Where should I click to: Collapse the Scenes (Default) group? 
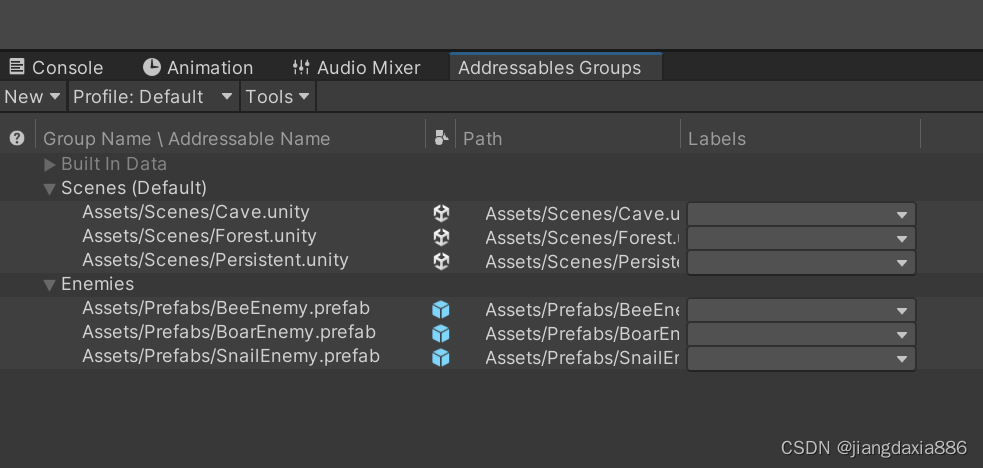tap(50, 189)
